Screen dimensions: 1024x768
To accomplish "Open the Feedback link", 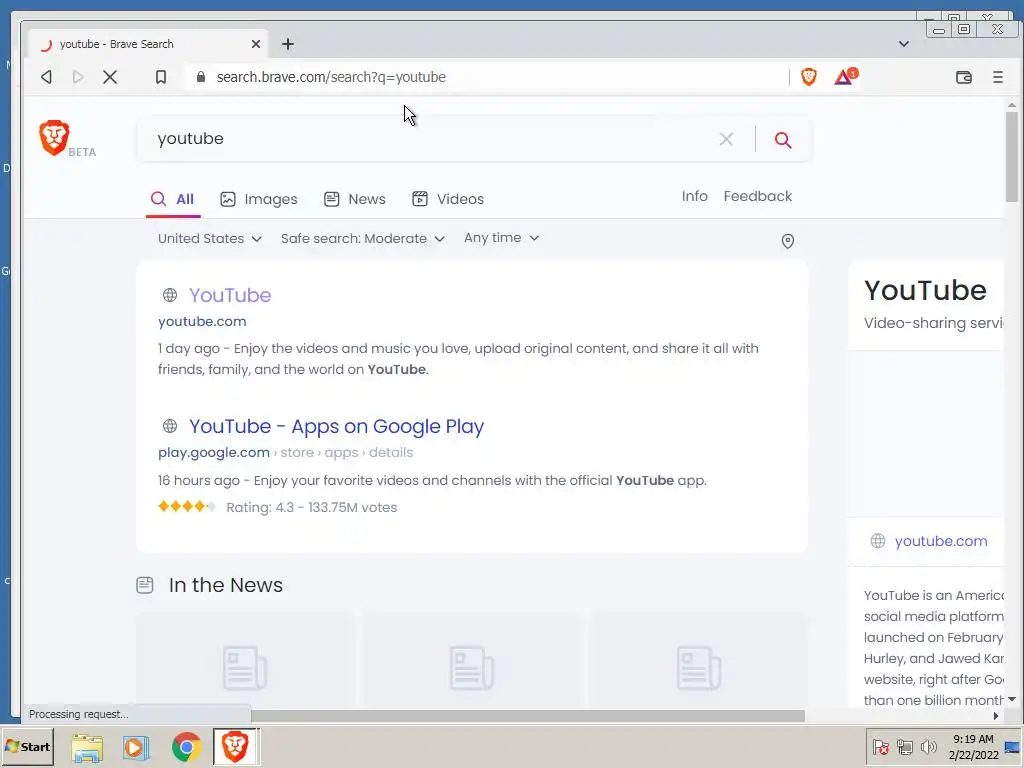I will tap(758, 196).
